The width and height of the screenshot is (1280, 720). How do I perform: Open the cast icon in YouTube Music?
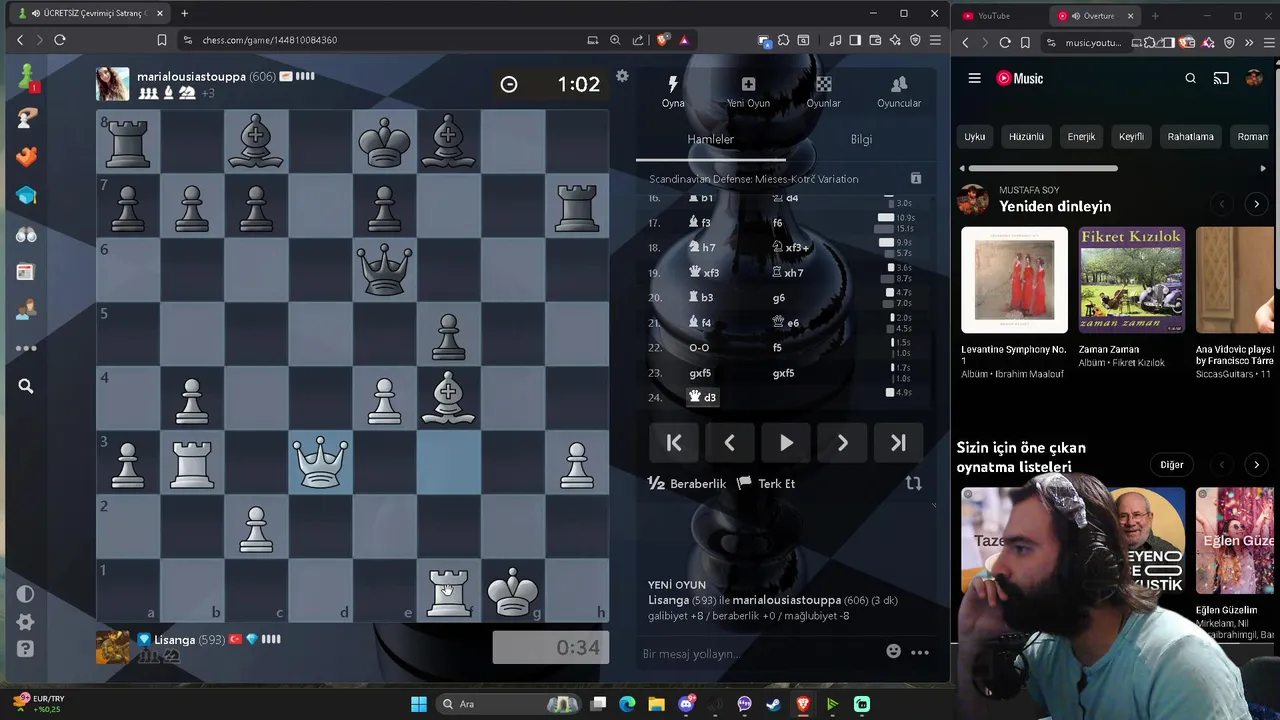click(1221, 78)
